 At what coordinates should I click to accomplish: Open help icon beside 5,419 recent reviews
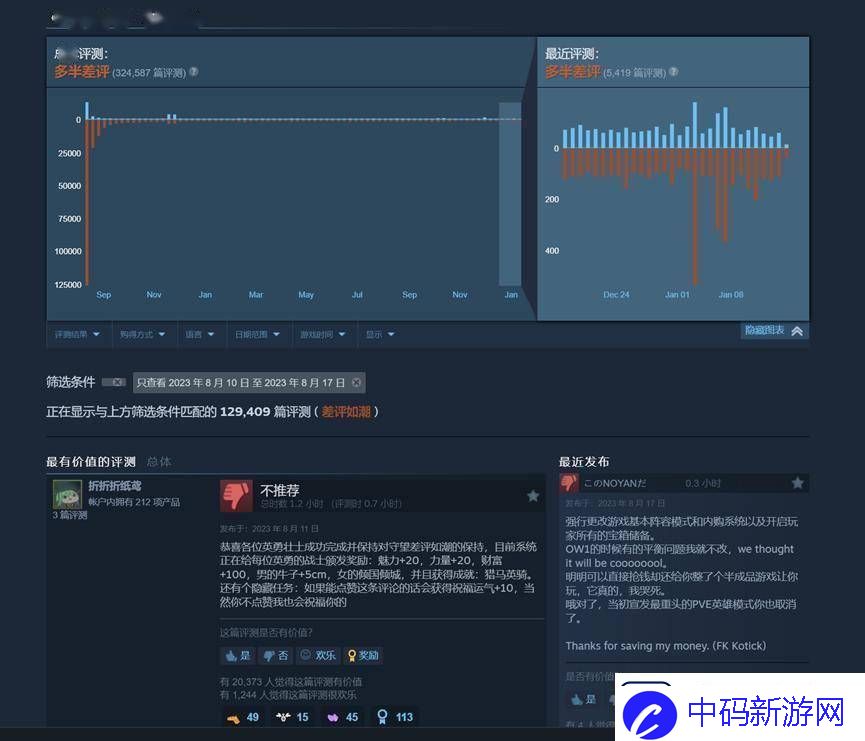pos(674,72)
